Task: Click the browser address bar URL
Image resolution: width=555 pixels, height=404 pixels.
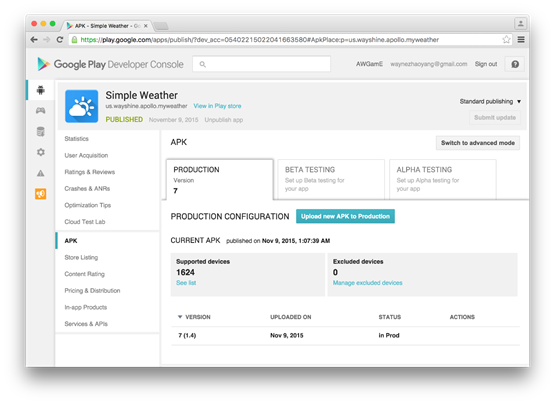Action: pyautogui.click(x=259, y=40)
